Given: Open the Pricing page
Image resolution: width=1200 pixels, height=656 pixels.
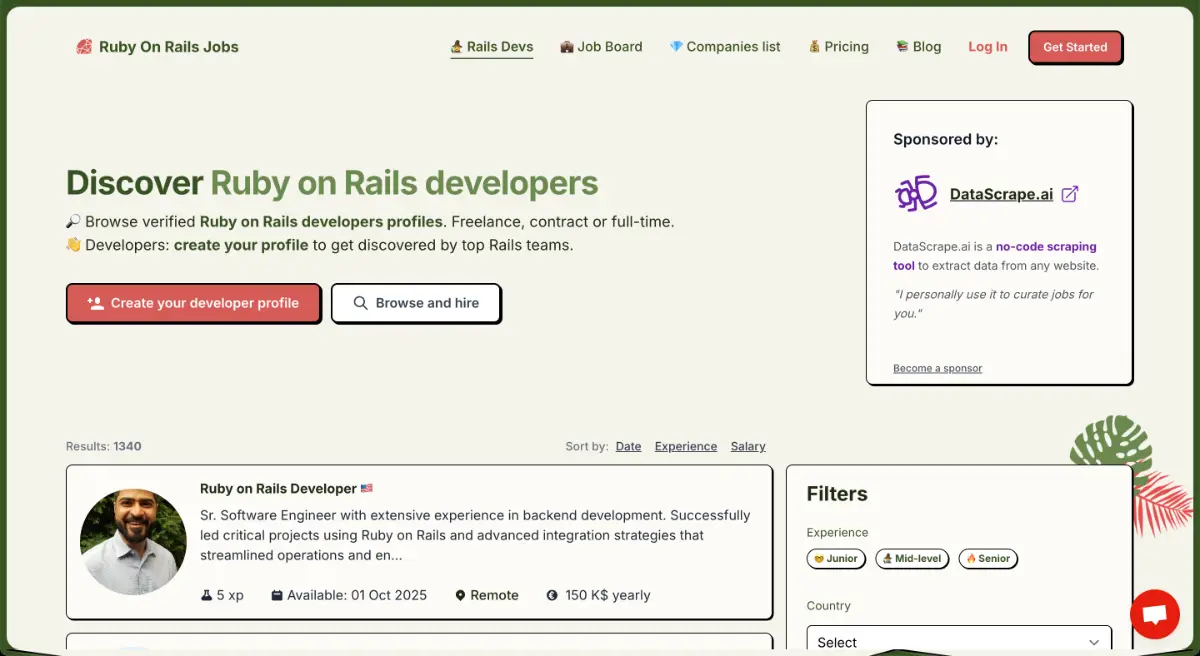Looking at the screenshot, I should click(x=838, y=46).
